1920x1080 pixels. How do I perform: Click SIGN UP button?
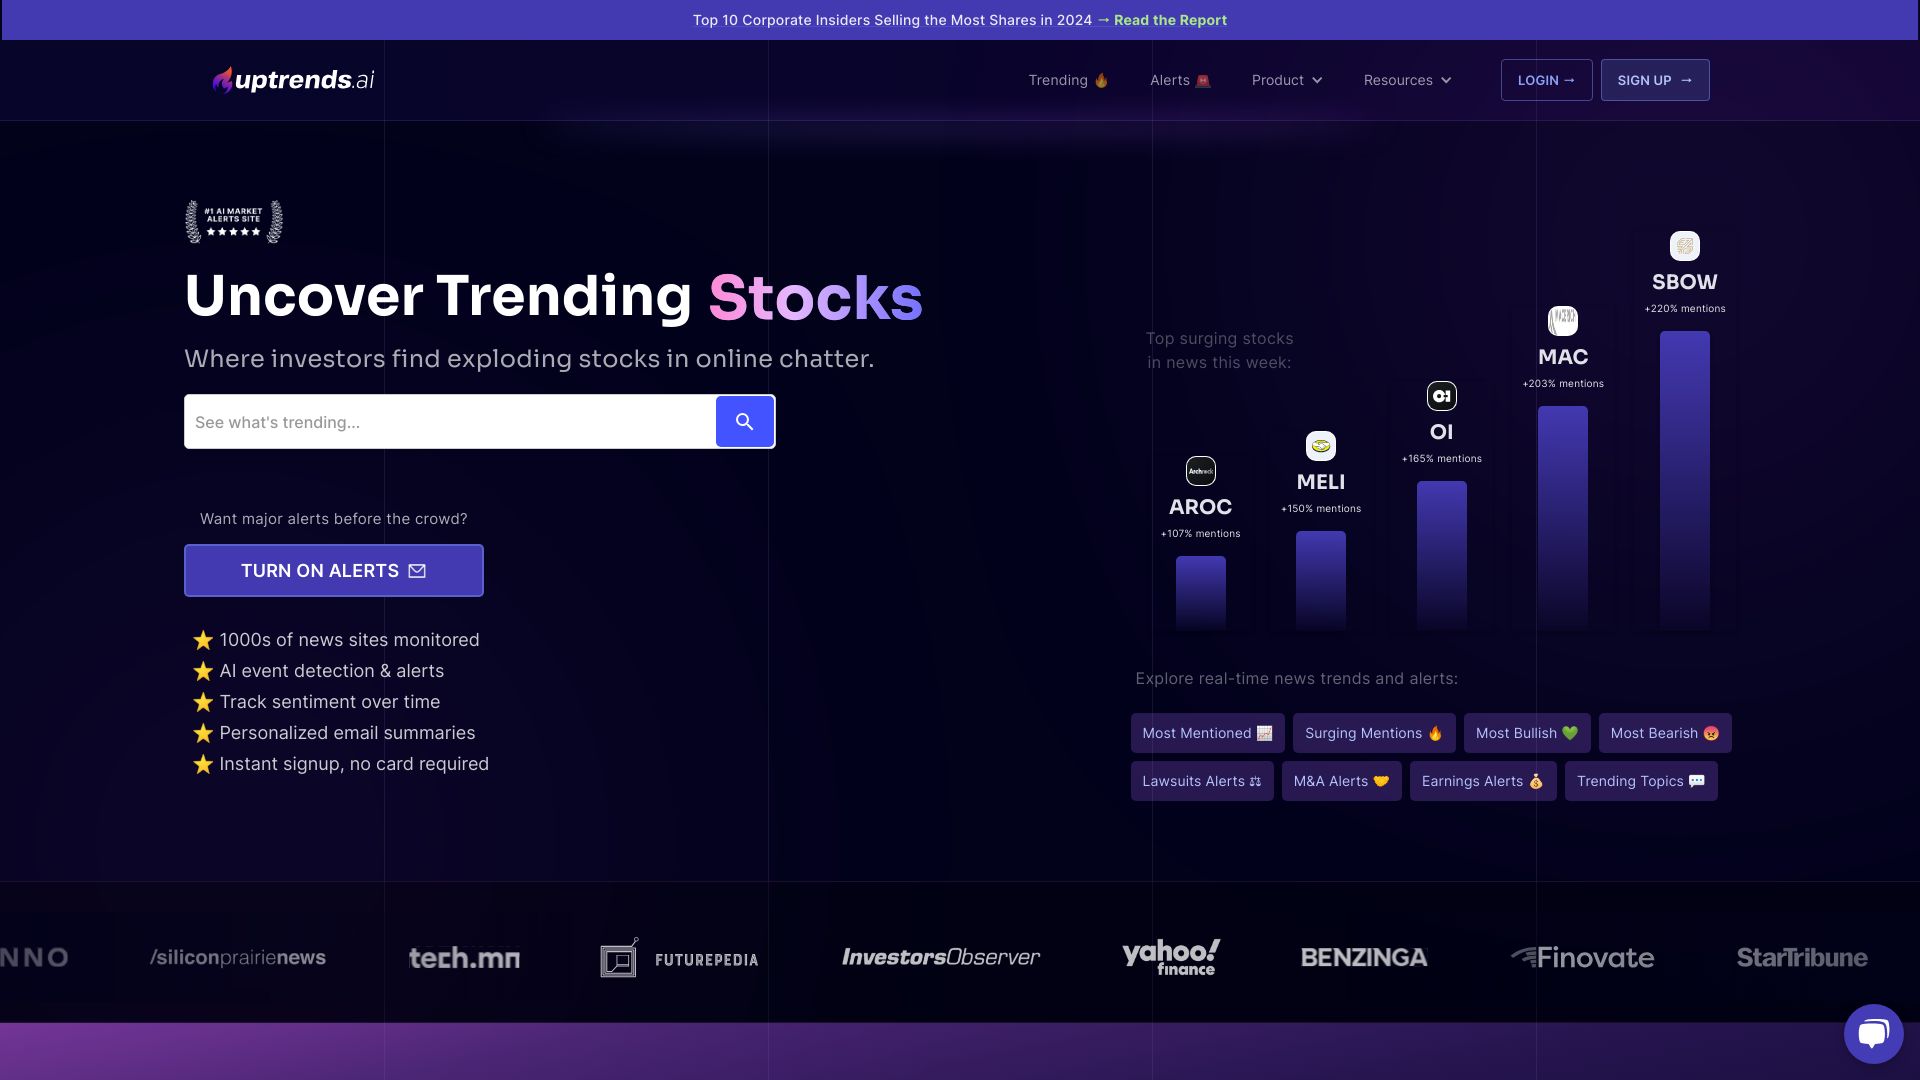[x=1654, y=80]
